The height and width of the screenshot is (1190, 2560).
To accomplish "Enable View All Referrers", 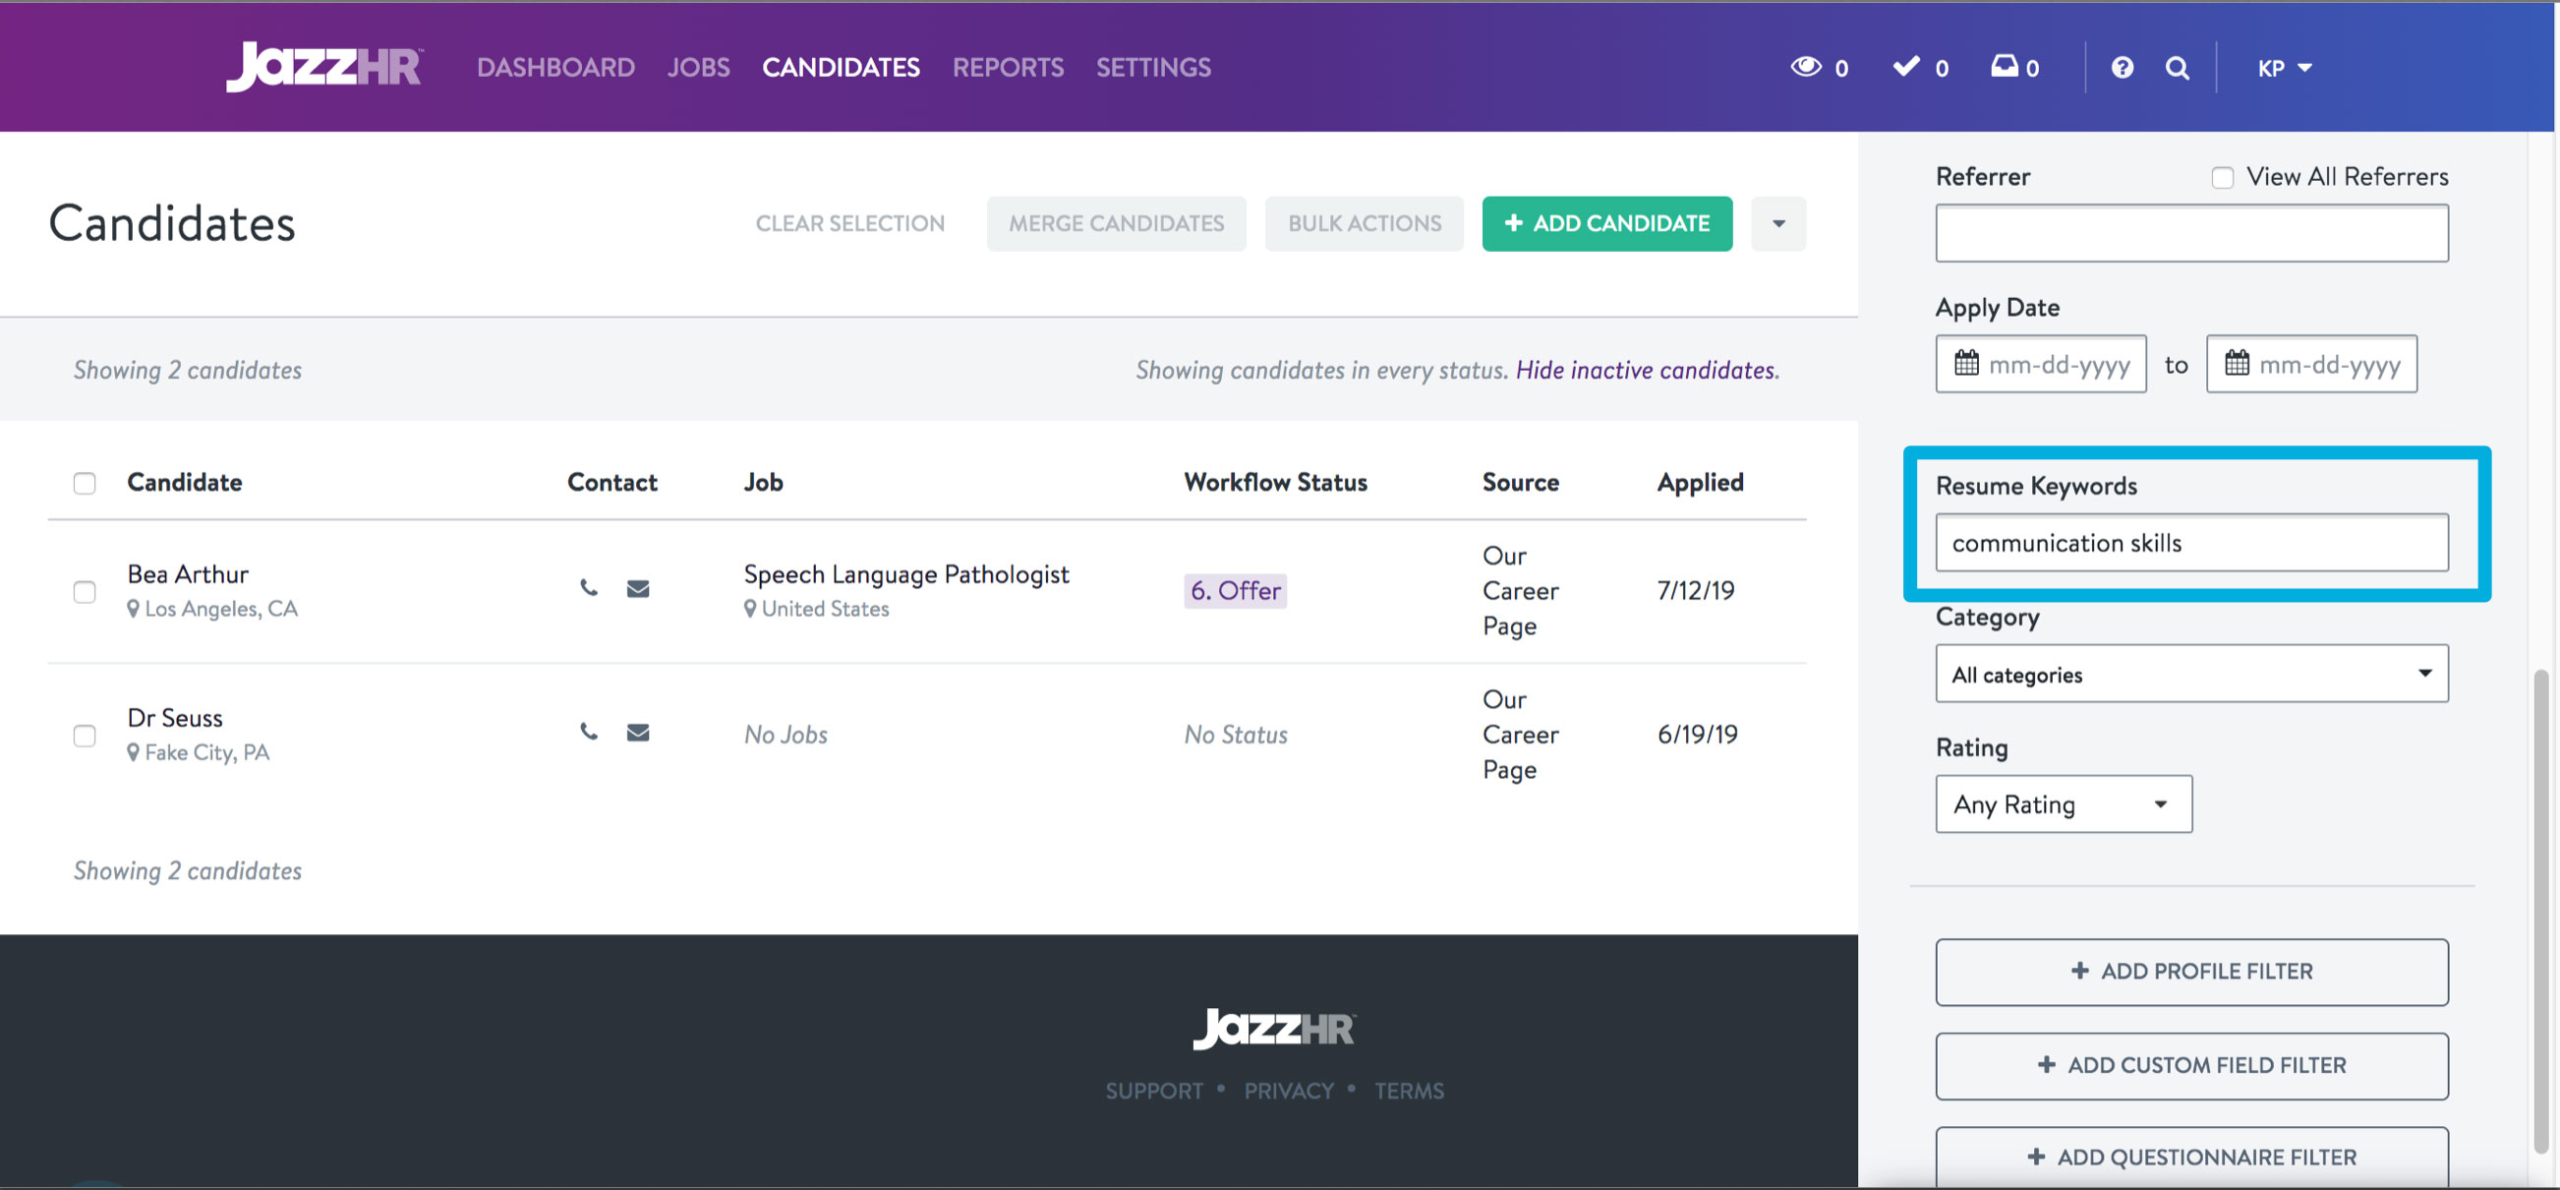I will (2224, 177).
